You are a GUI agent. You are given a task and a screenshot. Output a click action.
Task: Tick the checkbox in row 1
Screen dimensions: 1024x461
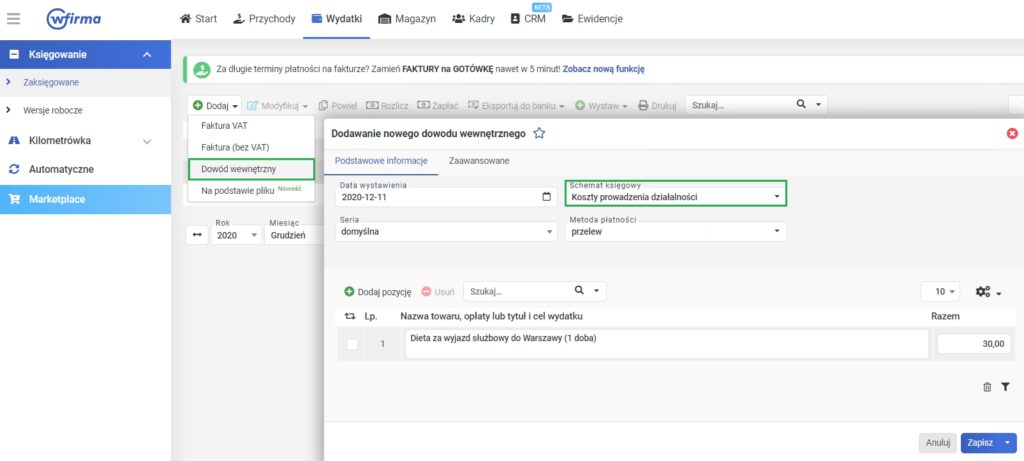click(351, 345)
